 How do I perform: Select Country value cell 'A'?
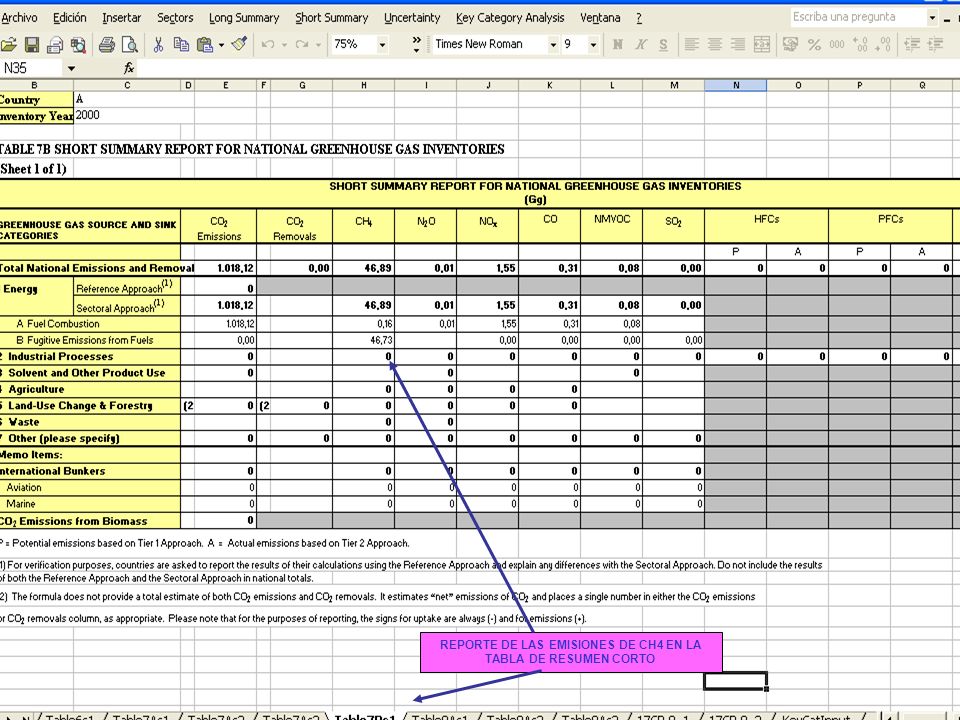(127, 99)
